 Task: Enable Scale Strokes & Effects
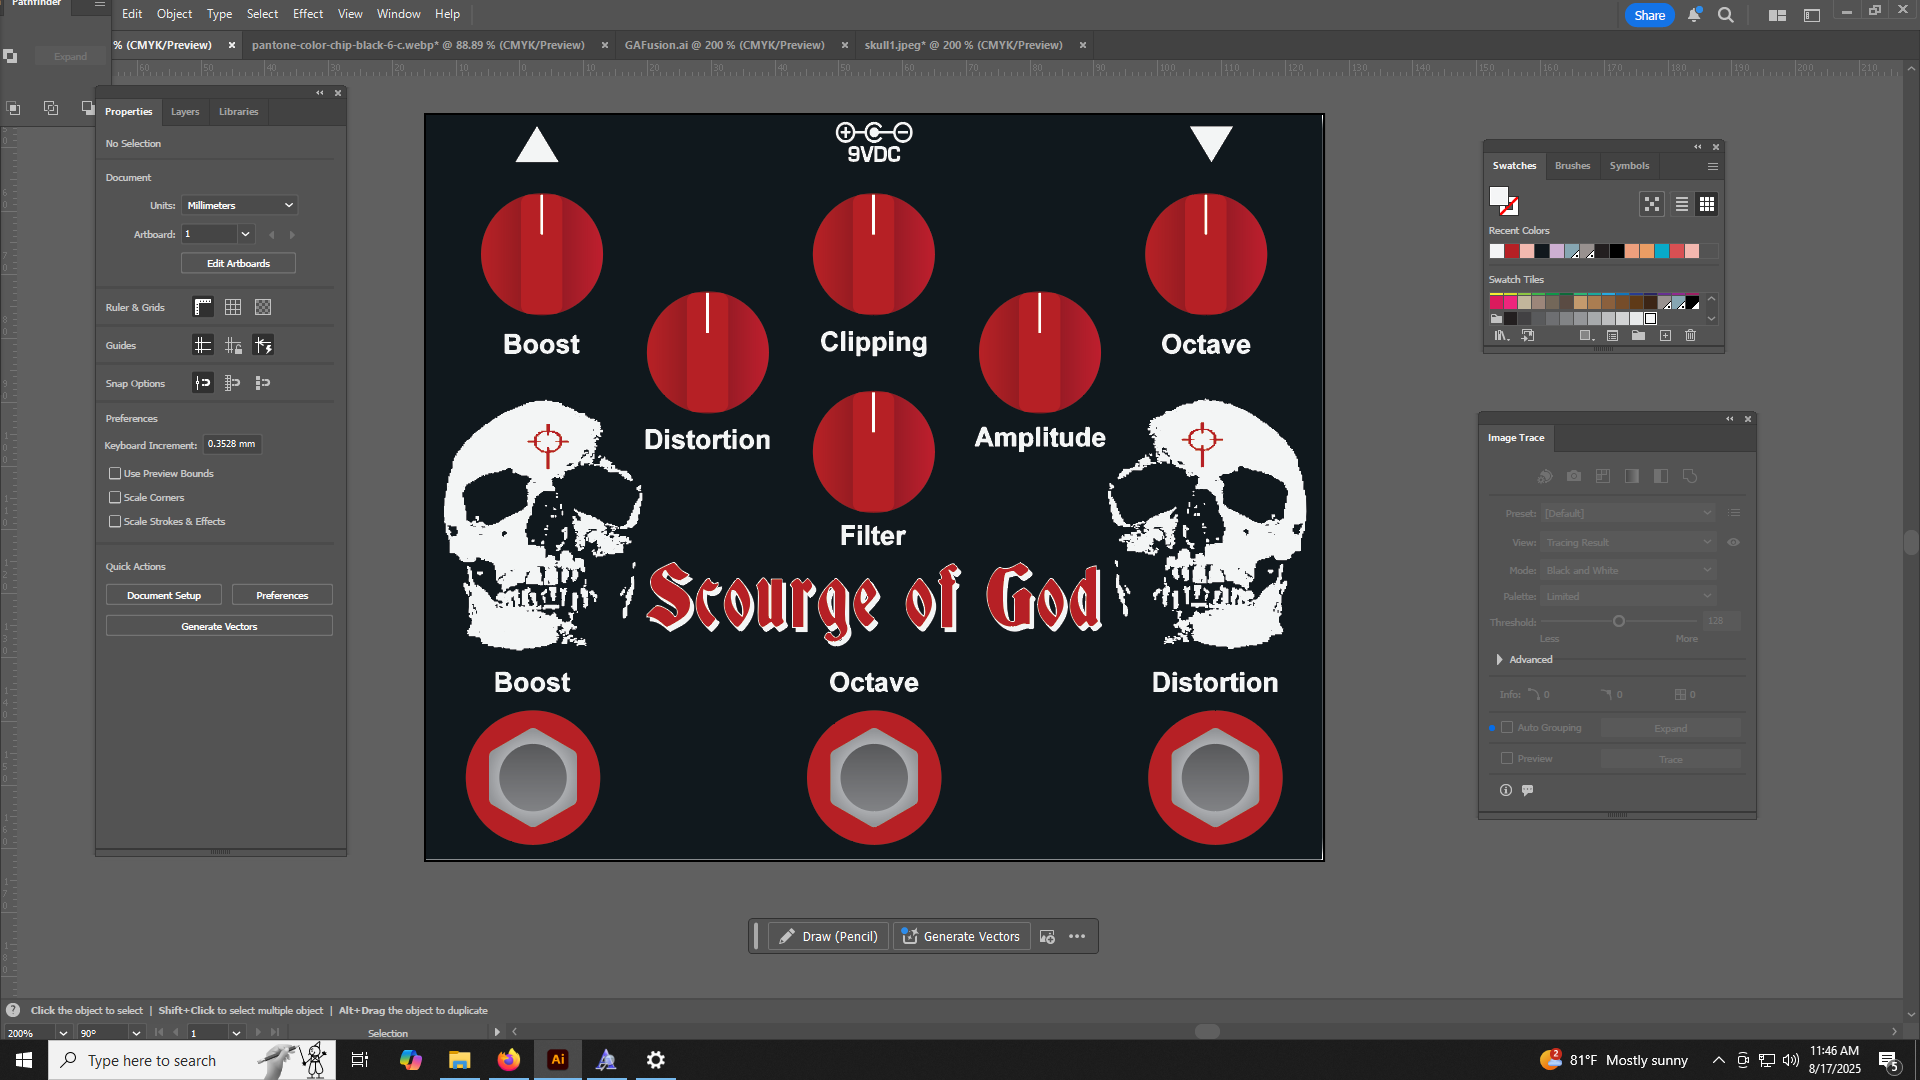pyautogui.click(x=115, y=521)
